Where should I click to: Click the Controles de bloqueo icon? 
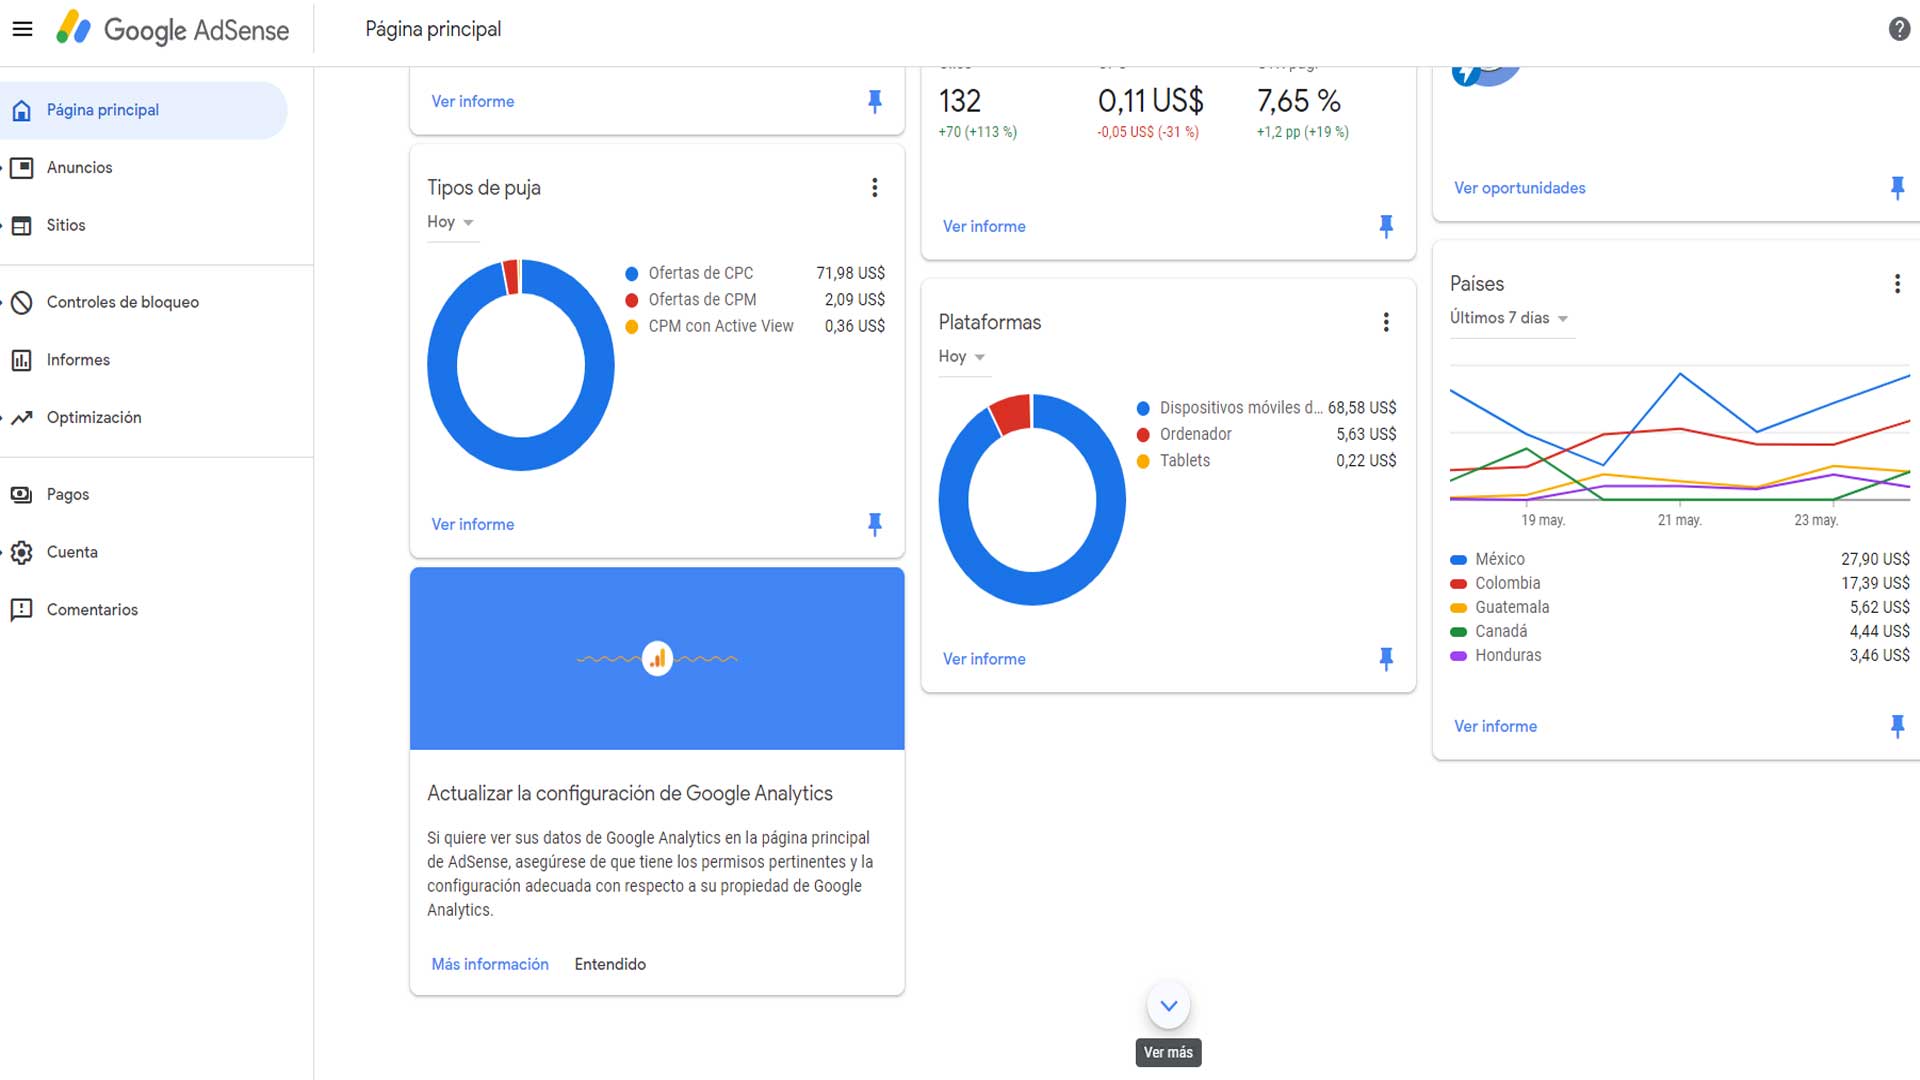21,303
